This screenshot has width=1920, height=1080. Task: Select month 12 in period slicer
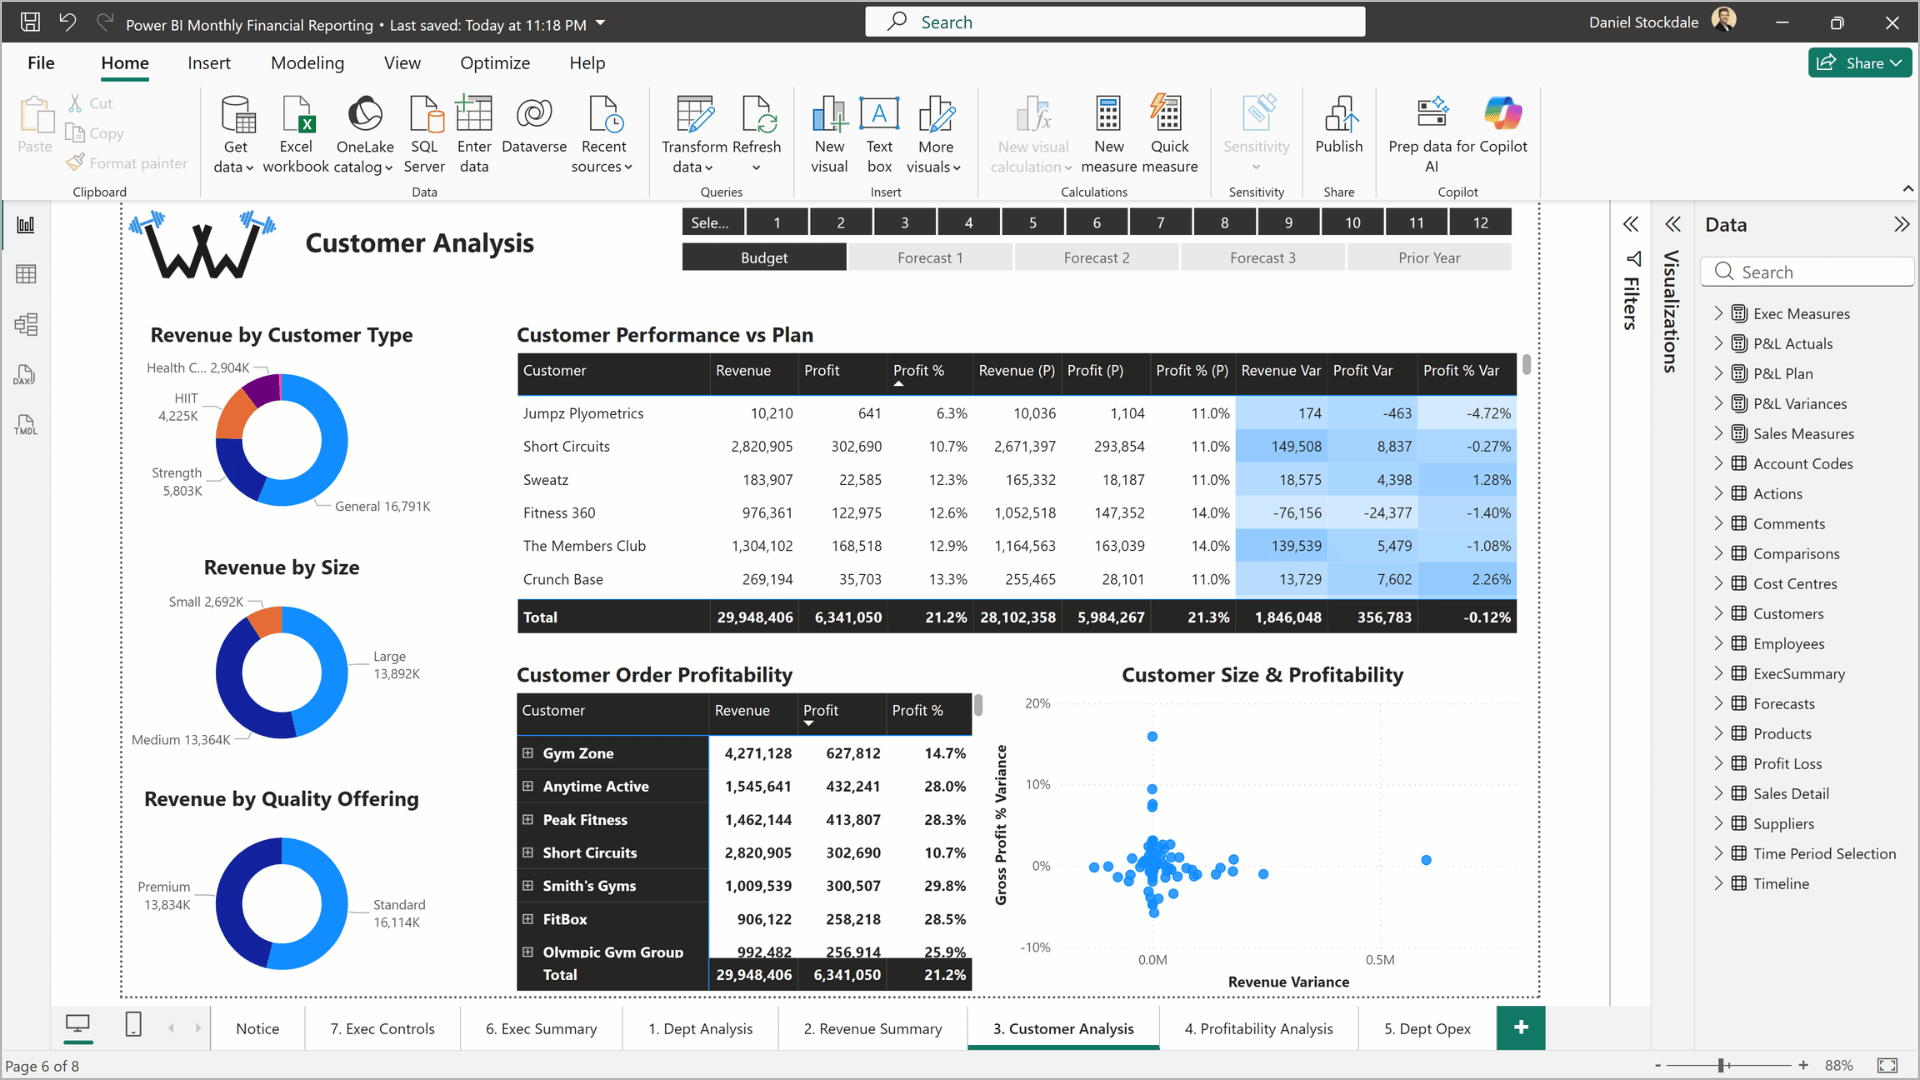1480,222
